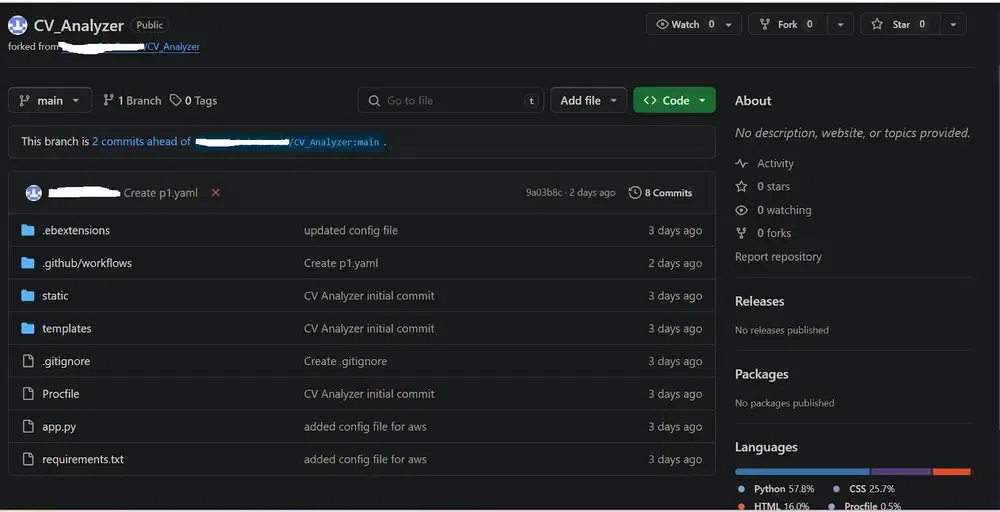Open the templates folder name
The image size is (1000, 512).
[x=66, y=328]
